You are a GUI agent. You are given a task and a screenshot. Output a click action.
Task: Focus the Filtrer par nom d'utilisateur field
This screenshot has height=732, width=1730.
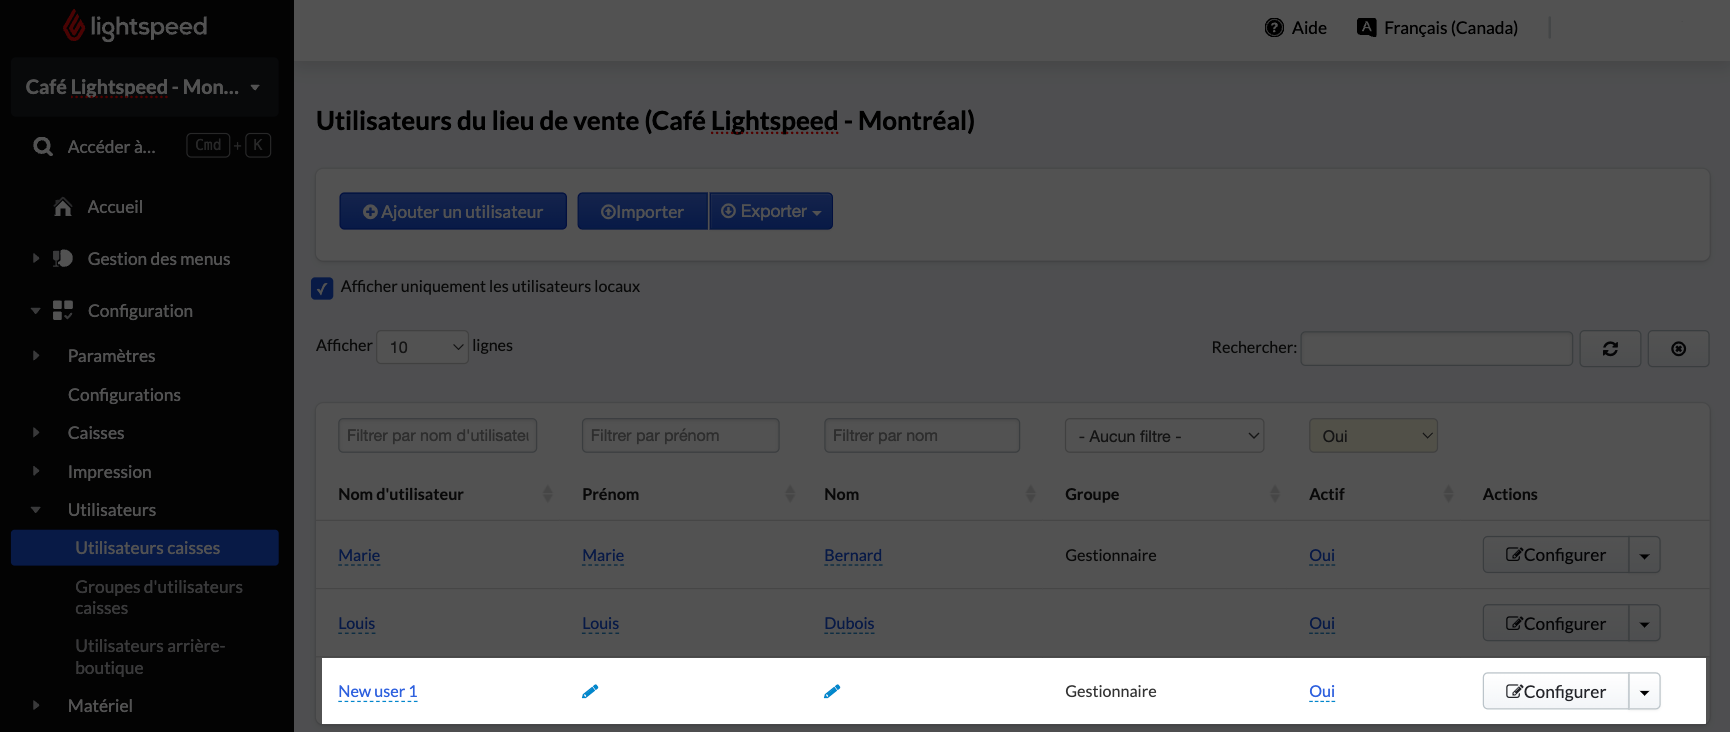coord(438,435)
